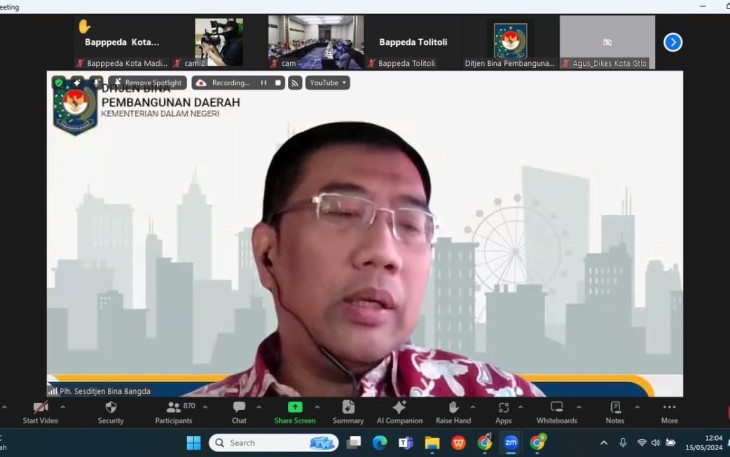This screenshot has height=457, width=730.
Task: Click the microphone-in-use icon beside Remove Spotlight
Action: click(96, 83)
